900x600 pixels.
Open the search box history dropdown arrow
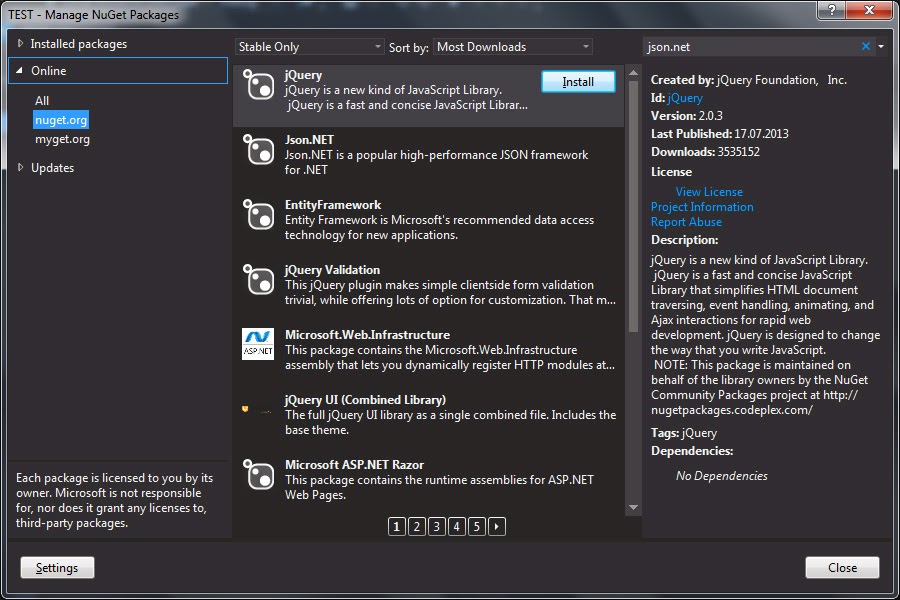tap(881, 47)
